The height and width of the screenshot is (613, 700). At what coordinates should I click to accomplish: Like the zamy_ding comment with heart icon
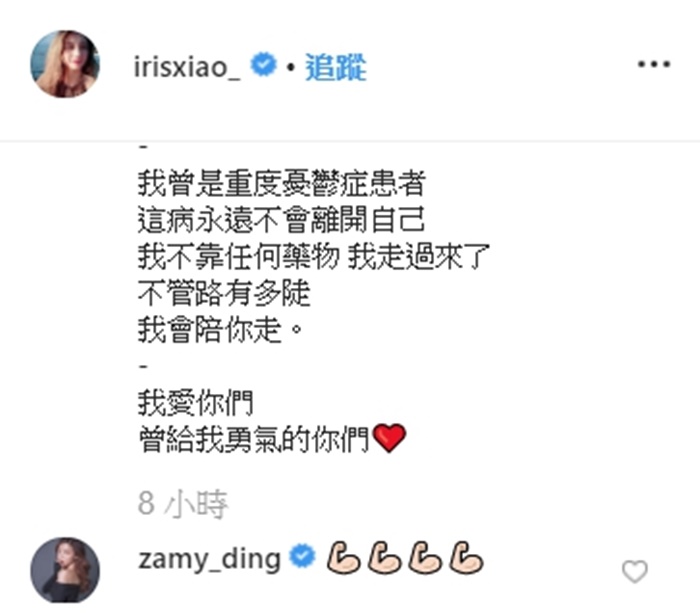pyautogui.click(x=634, y=571)
